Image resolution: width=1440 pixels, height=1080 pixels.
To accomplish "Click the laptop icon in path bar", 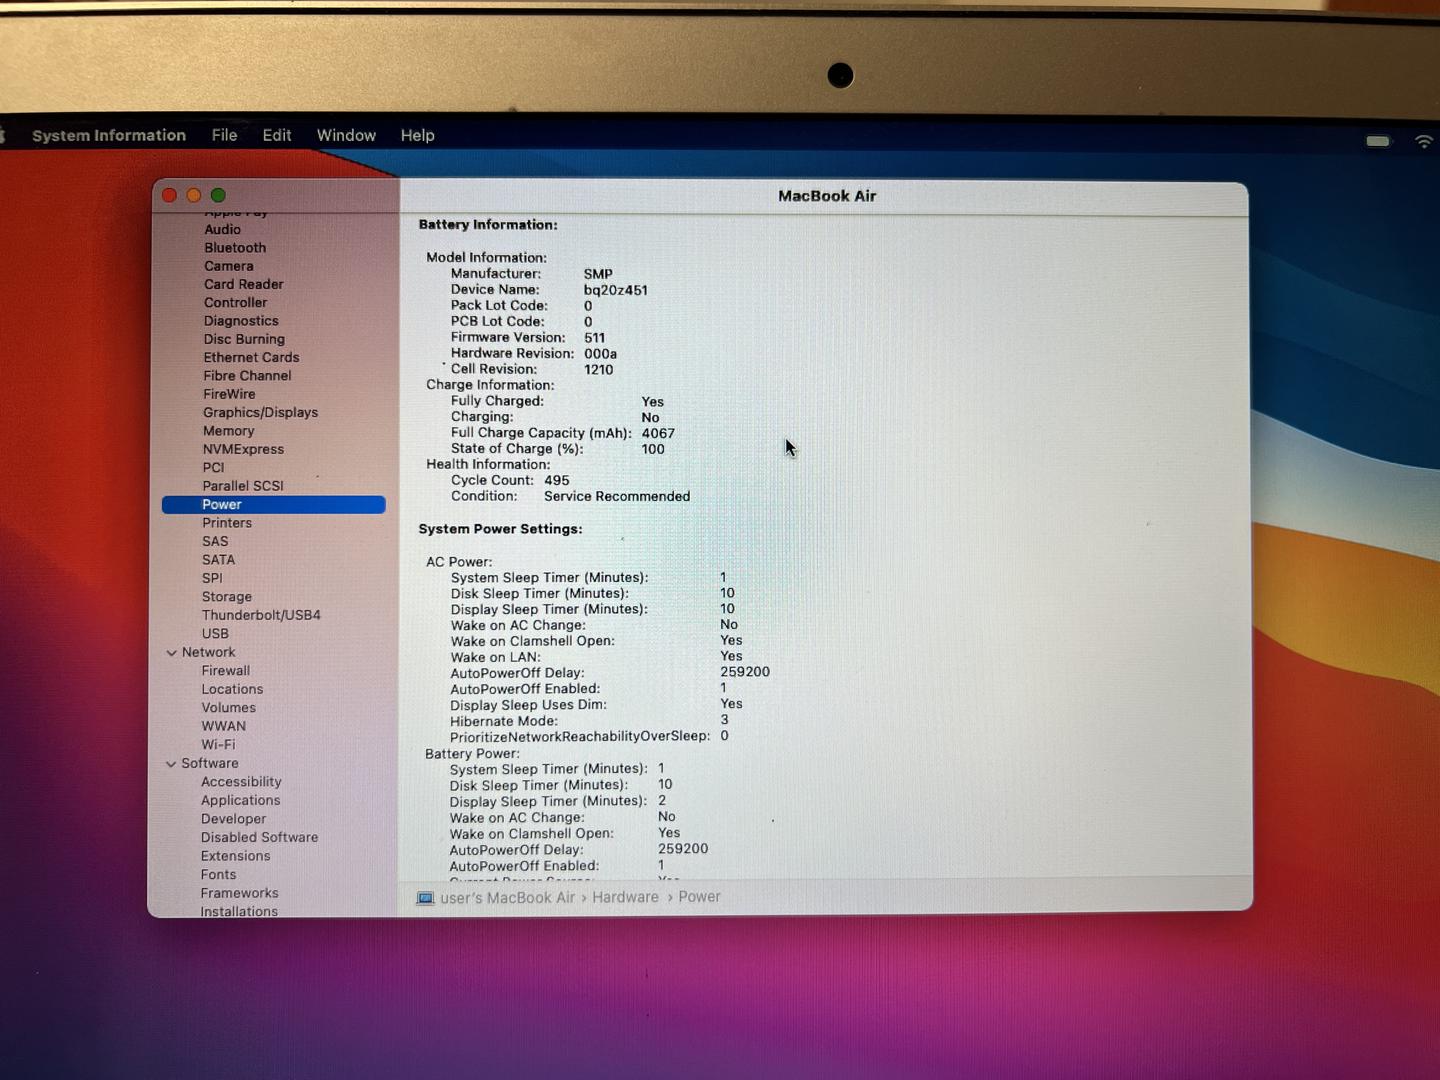I will point(425,898).
